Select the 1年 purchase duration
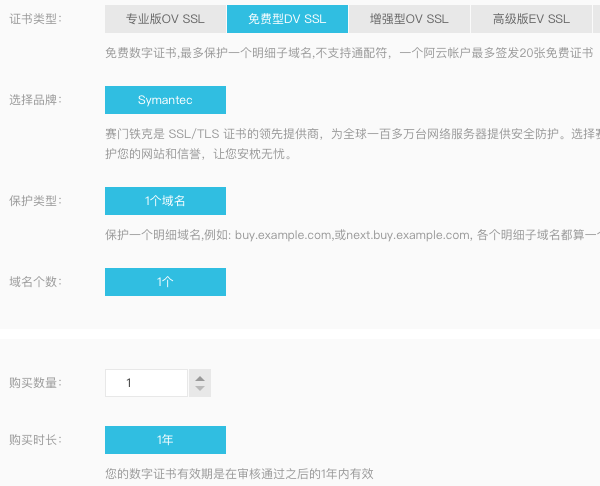The height and width of the screenshot is (486, 600). tap(165, 440)
